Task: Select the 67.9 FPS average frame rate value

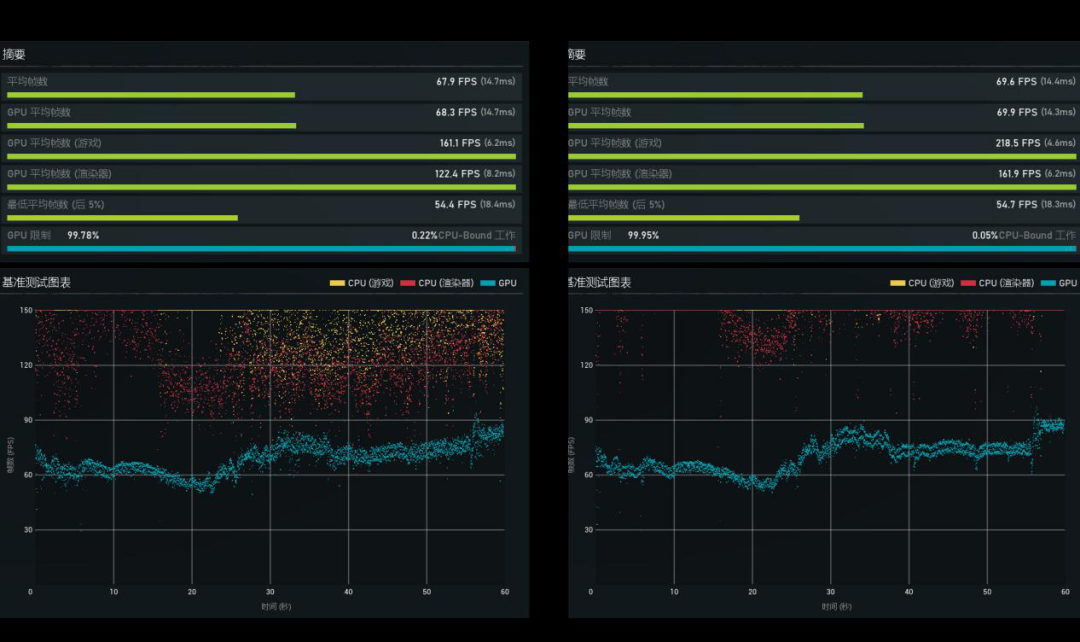Action: pyautogui.click(x=457, y=81)
